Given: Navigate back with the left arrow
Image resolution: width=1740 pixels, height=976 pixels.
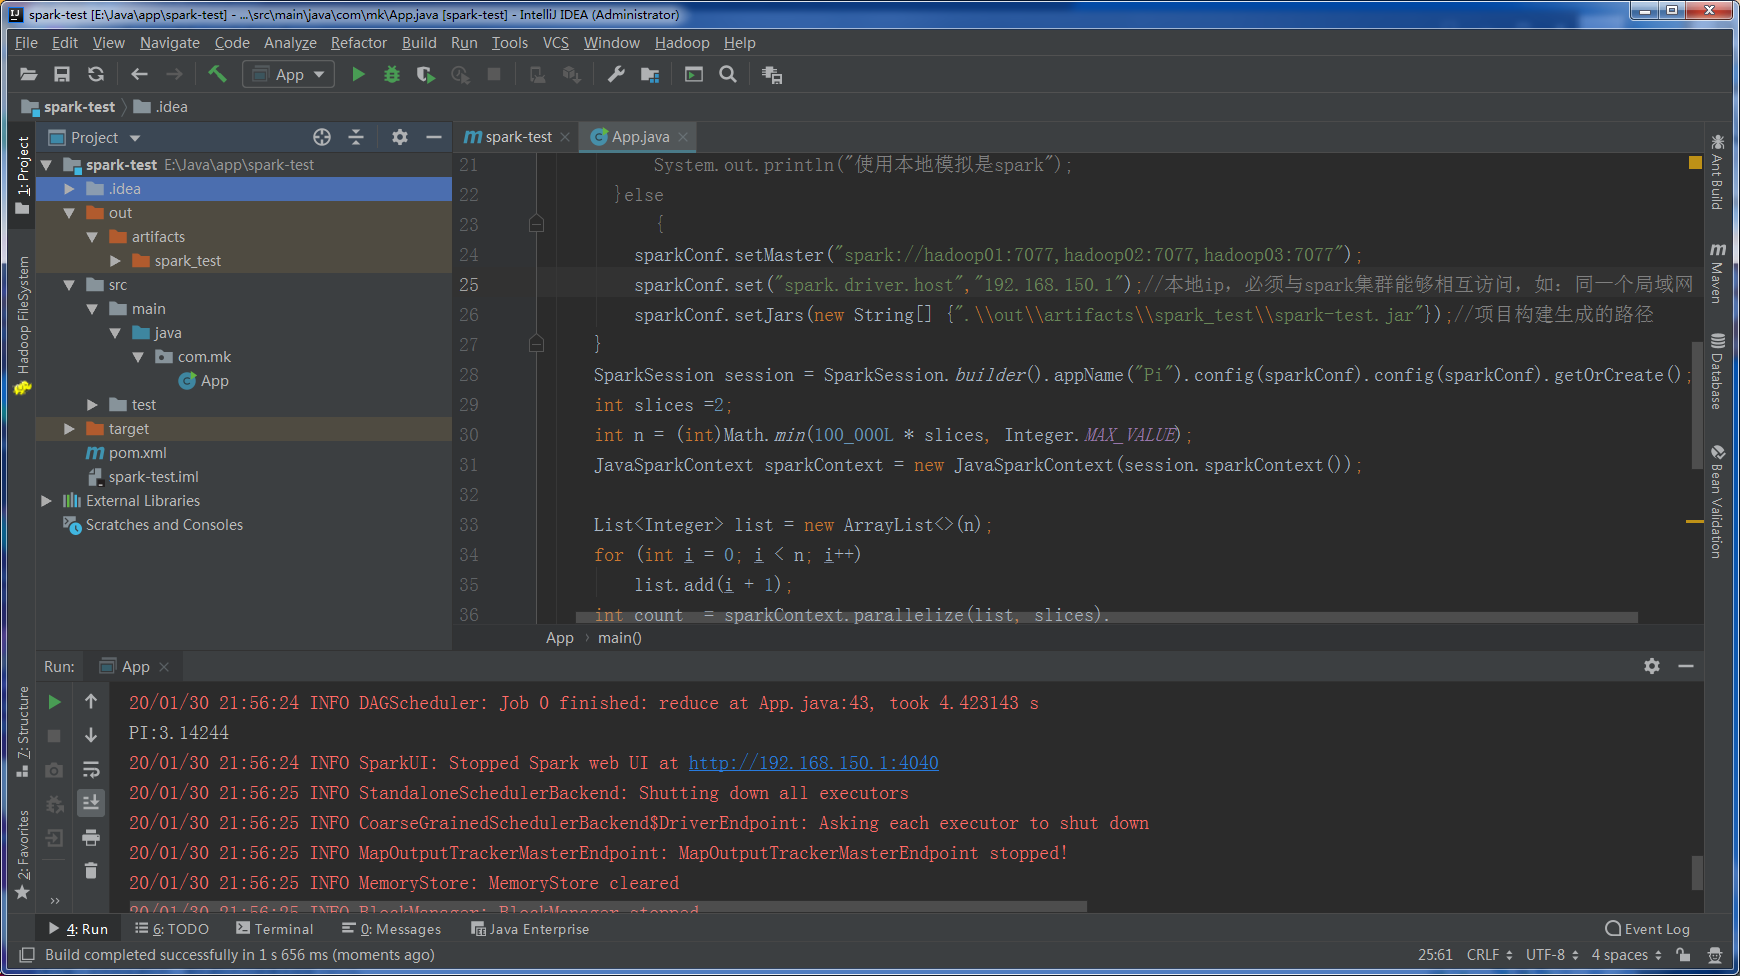Looking at the screenshot, I should tap(139, 74).
